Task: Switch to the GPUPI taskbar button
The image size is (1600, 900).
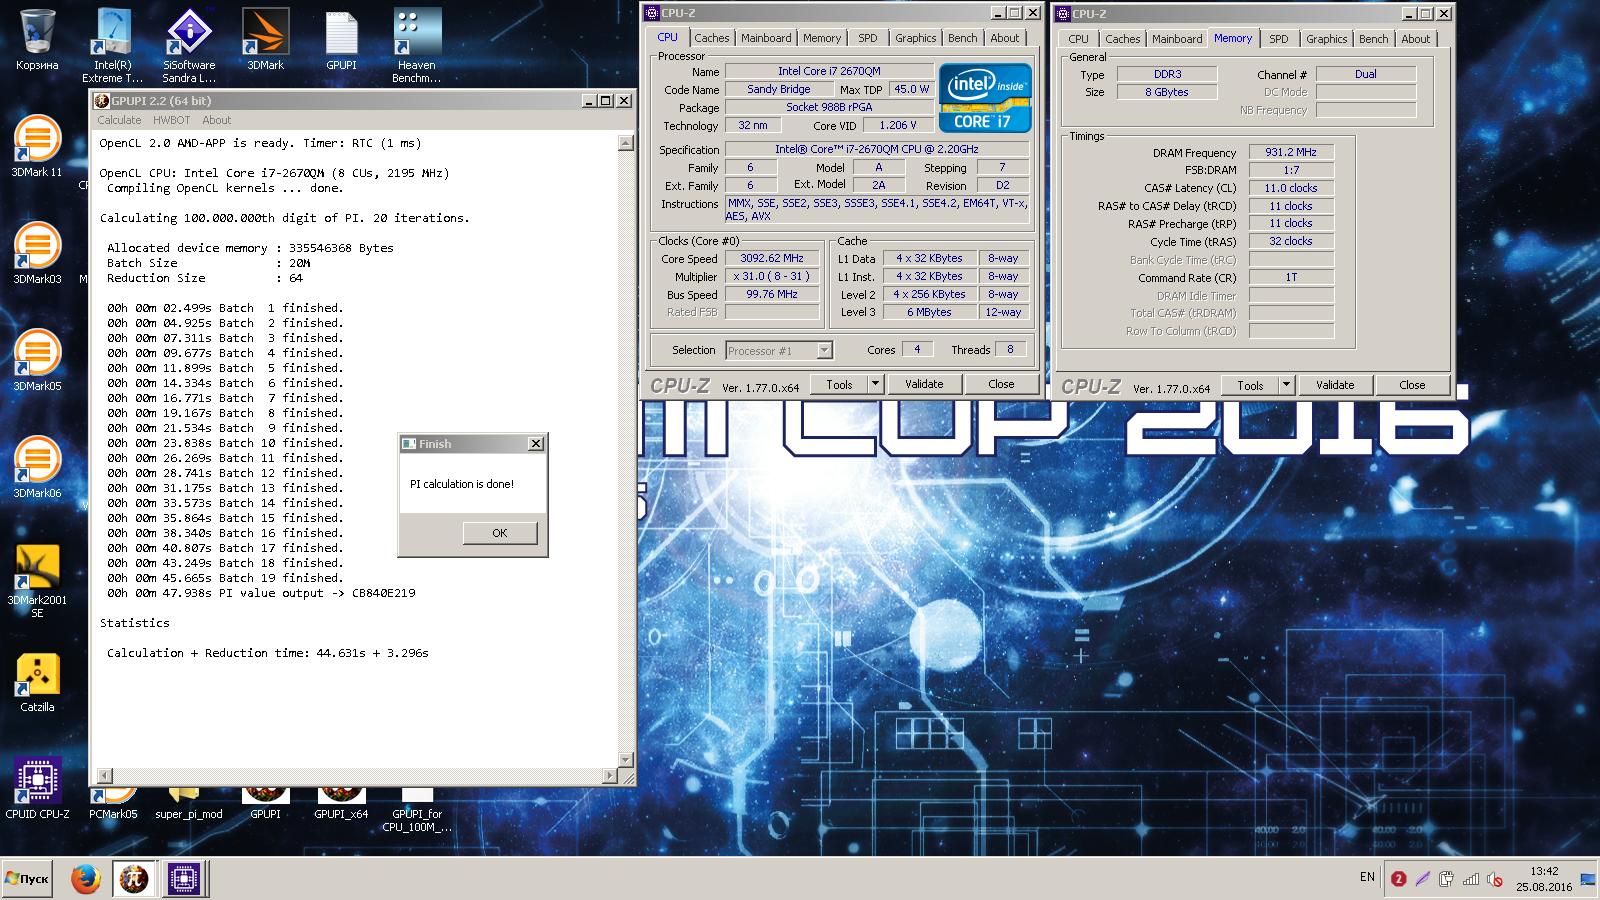Action: pyautogui.click(x=134, y=879)
